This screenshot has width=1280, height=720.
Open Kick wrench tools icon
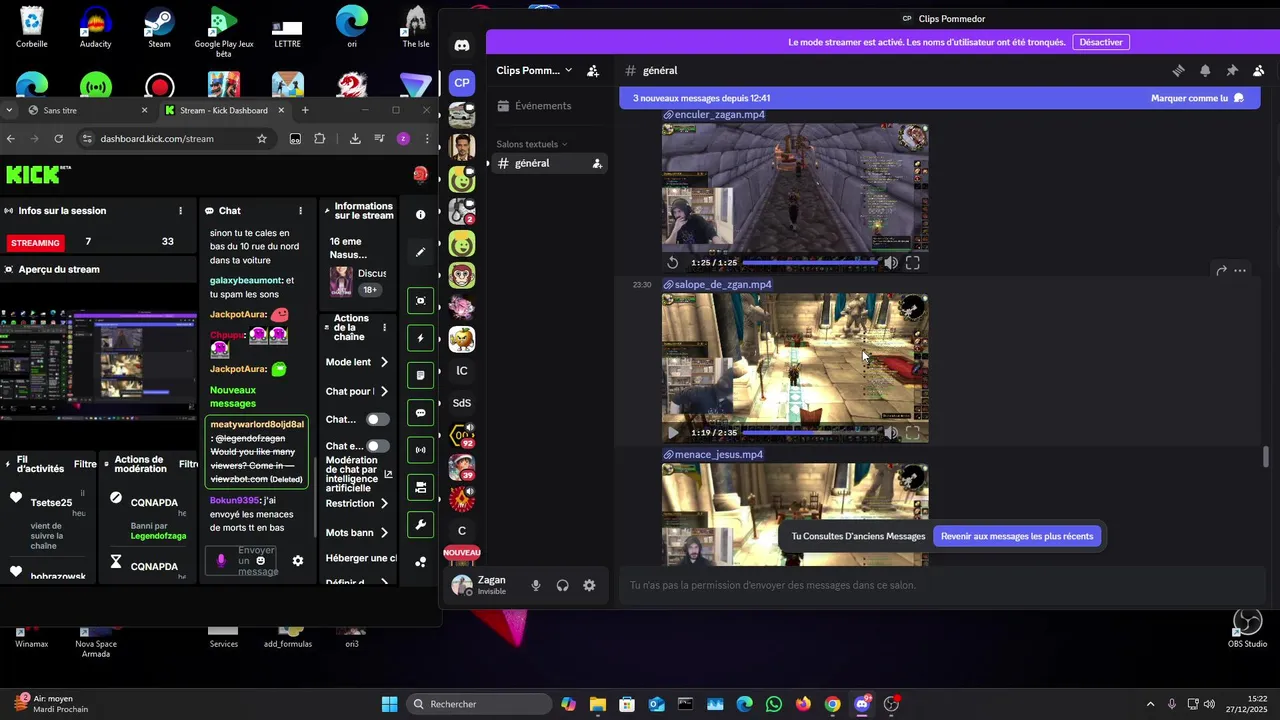point(420,525)
